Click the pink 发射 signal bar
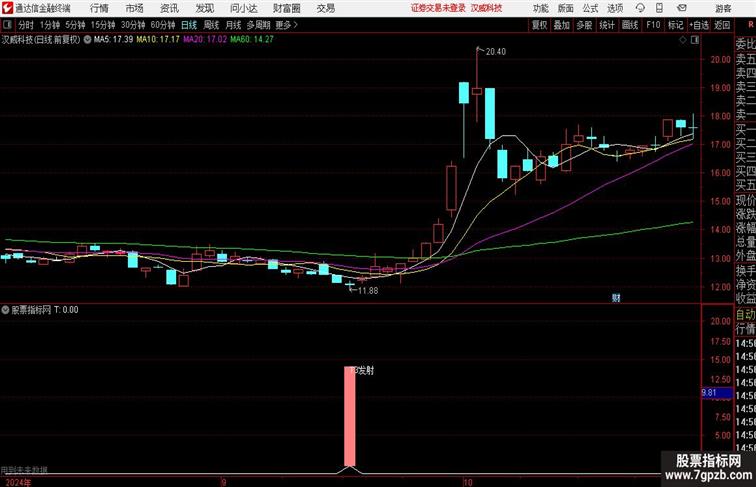756x487 pixels. tap(350, 416)
